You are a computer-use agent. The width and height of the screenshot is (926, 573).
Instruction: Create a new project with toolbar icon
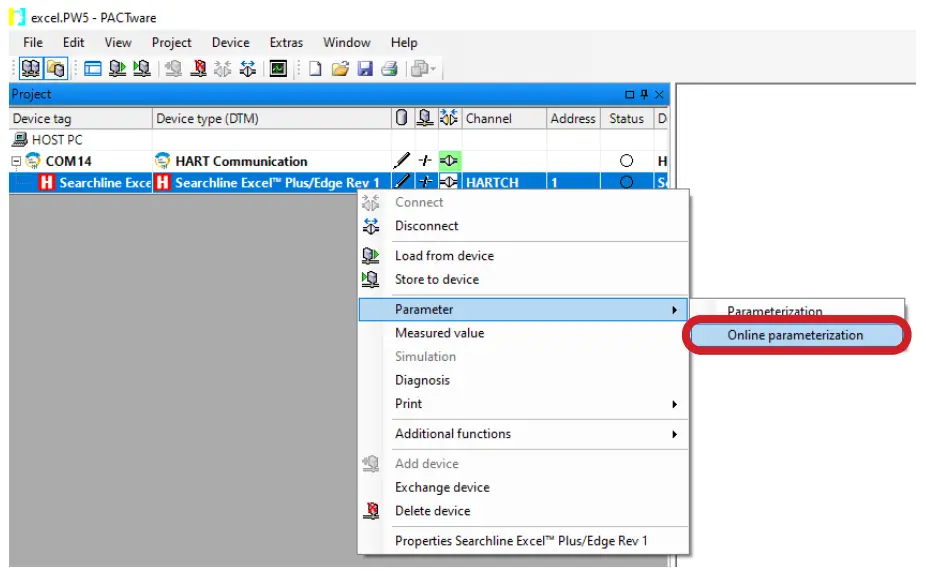315,69
